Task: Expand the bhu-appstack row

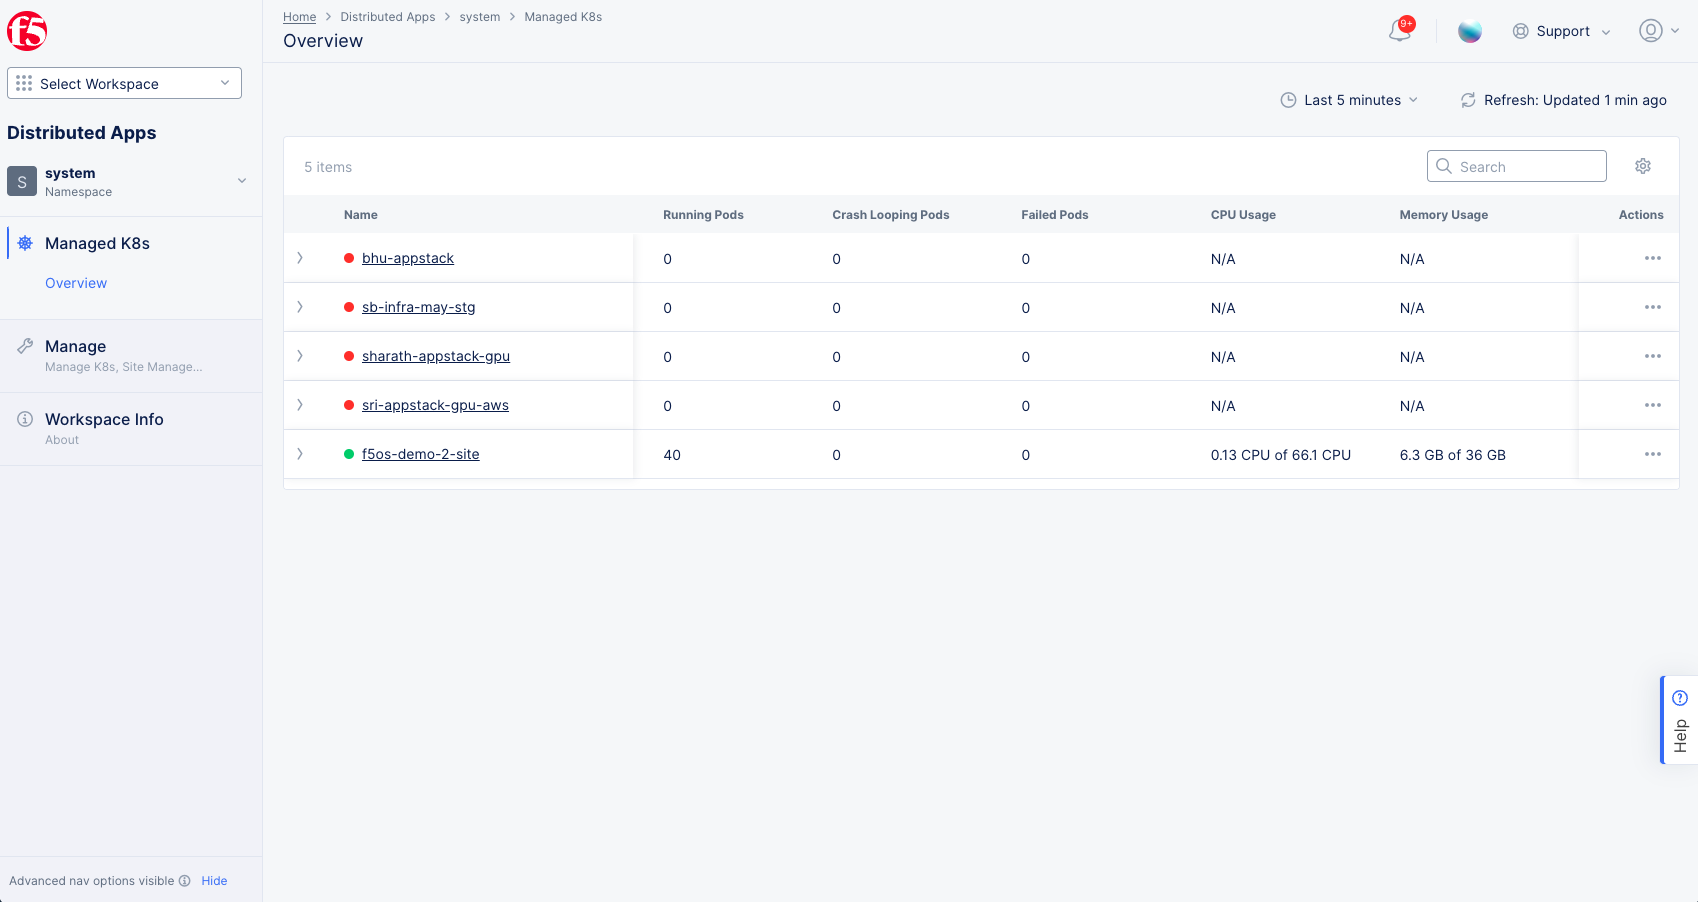Action: (x=299, y=257)
